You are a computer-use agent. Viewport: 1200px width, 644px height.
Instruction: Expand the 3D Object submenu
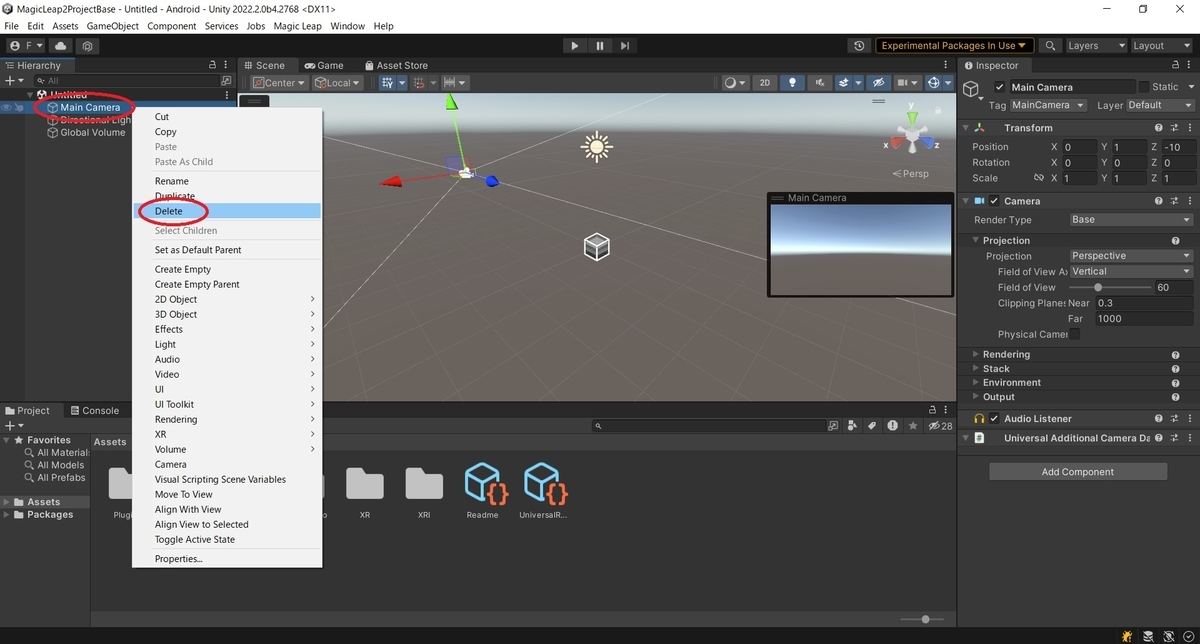point(227,314)
